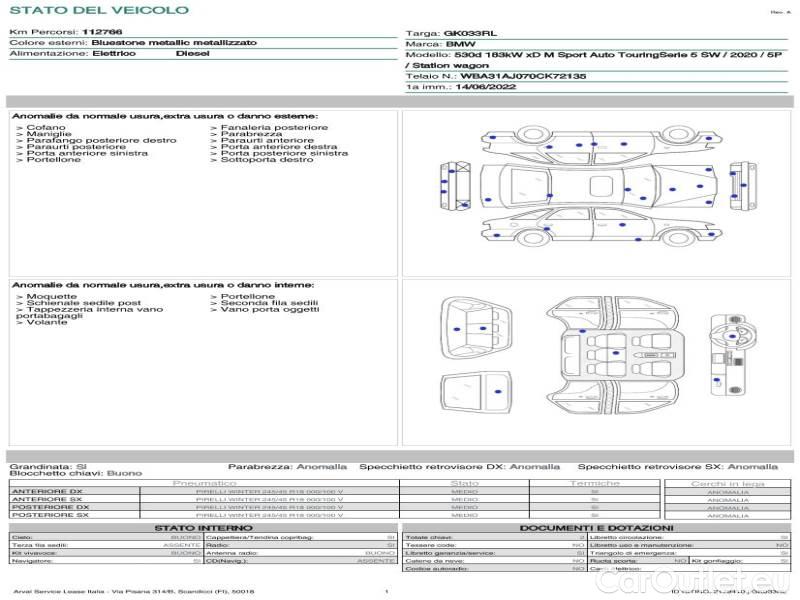Click the Cerchi in lega column header
The width and height of the screenshot is (800, 600).
(x=727, y=483)
